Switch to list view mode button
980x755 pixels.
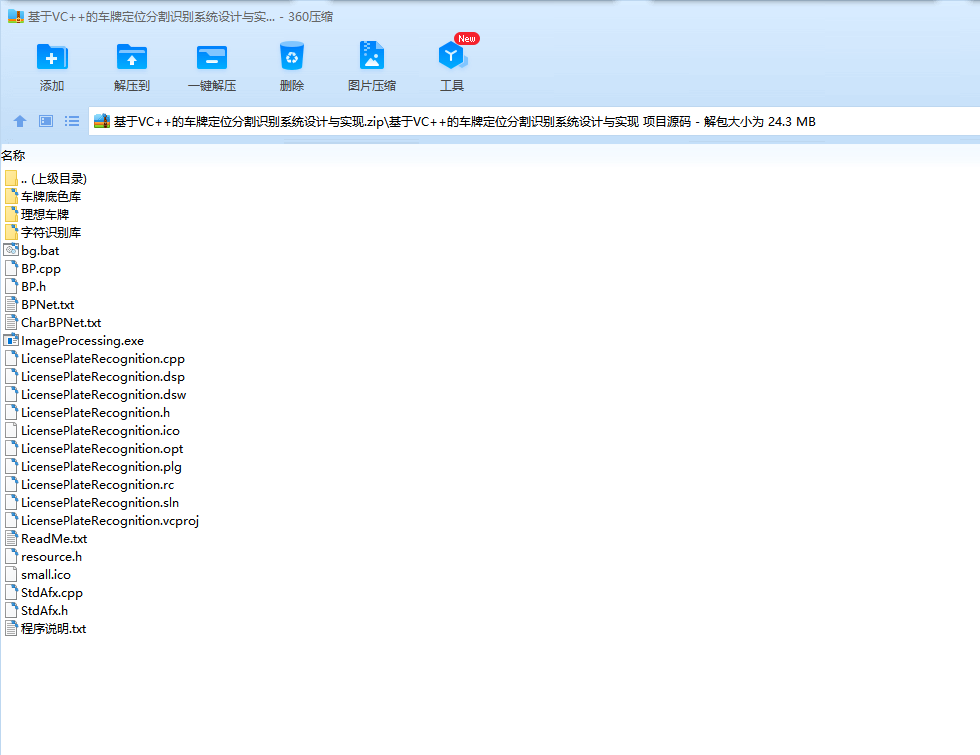[72, 121]
